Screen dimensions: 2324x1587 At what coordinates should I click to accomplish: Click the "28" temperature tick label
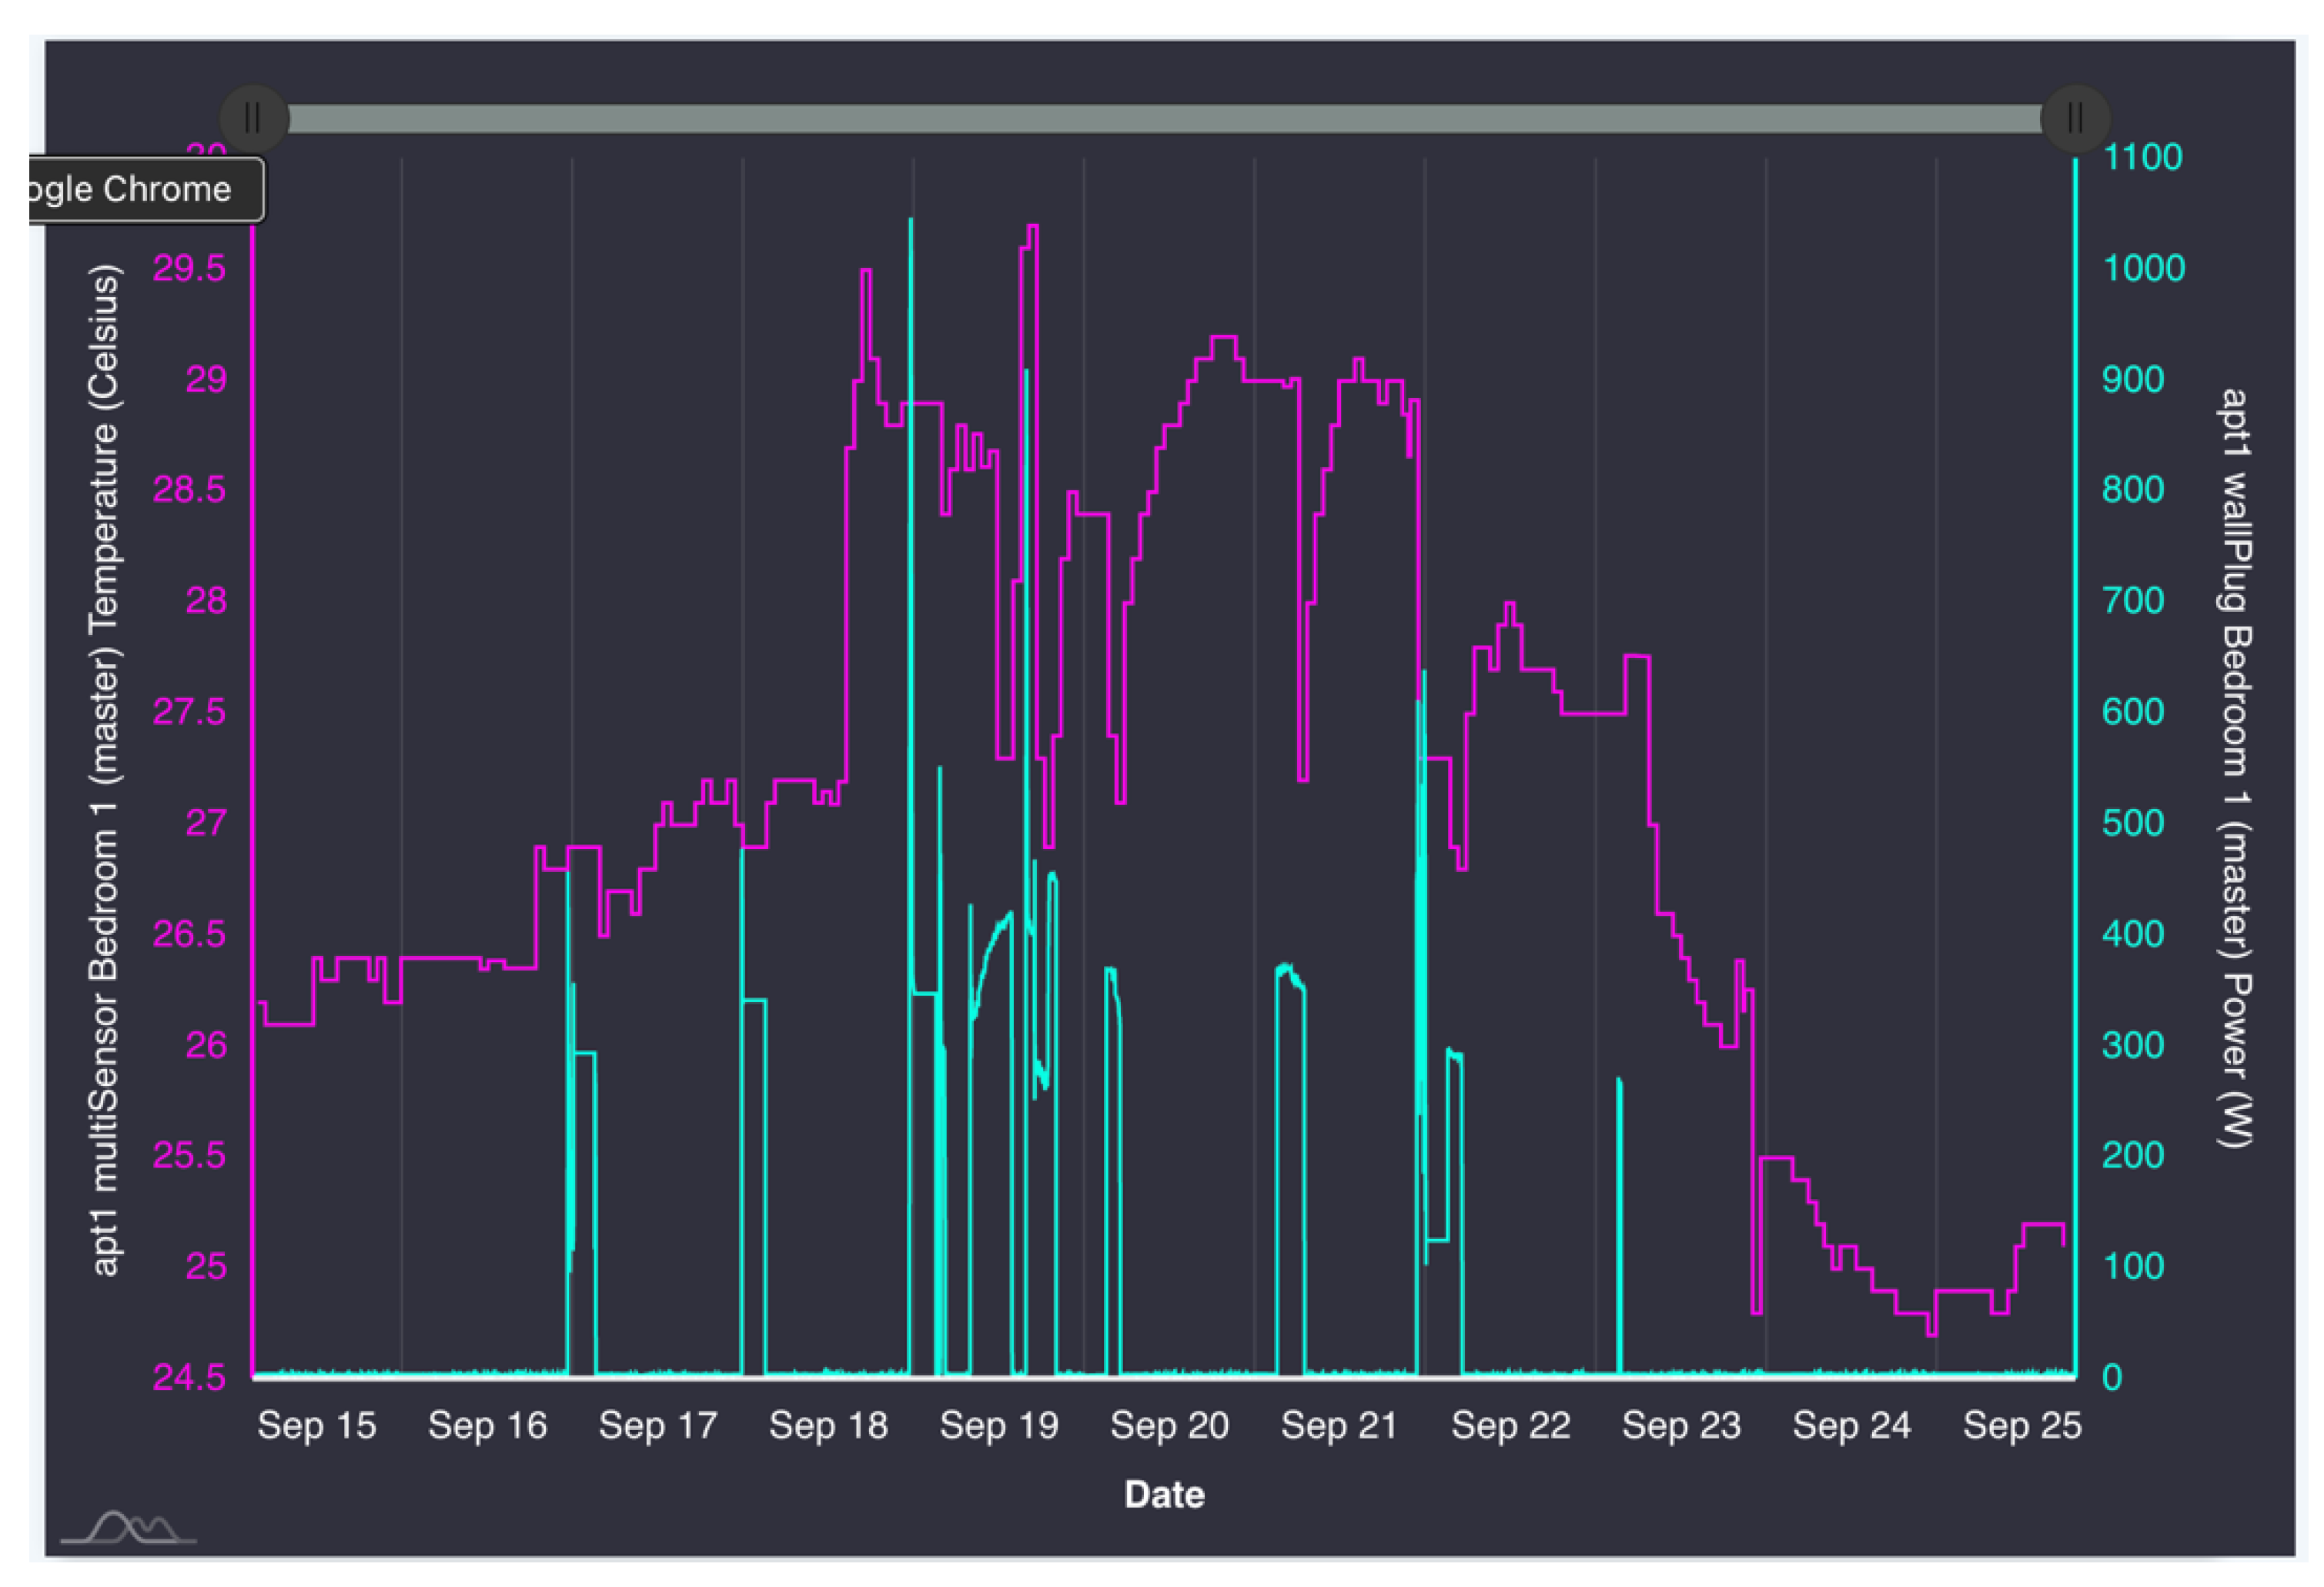(x=207, y=601)
